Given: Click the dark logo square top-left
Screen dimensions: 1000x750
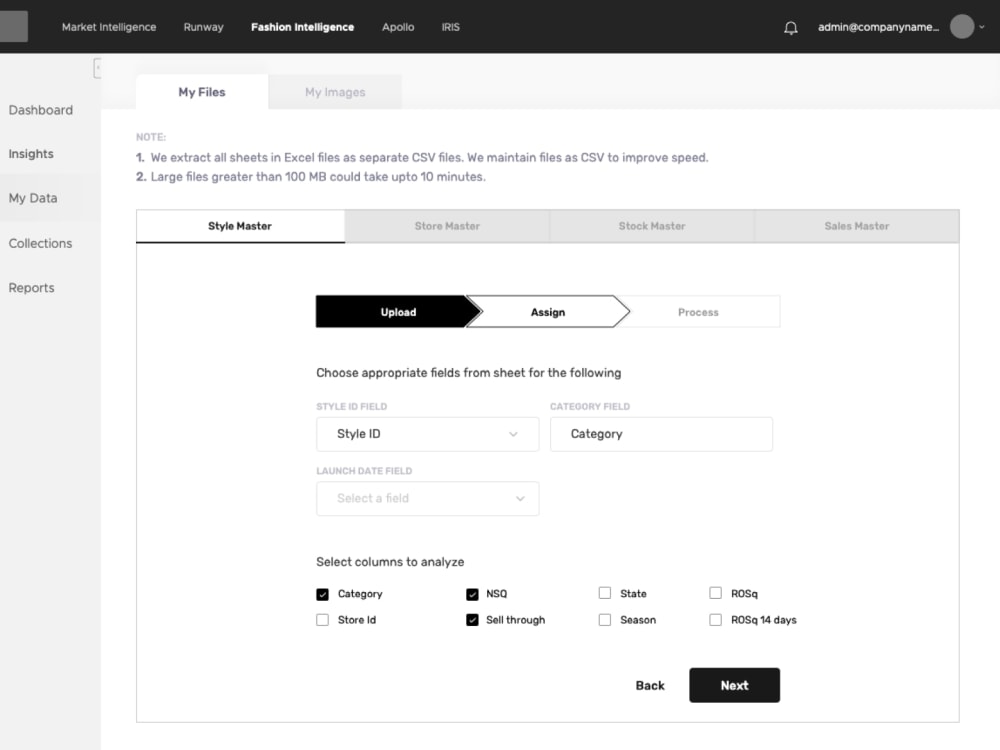Looking at the screenshot, I should point(13,26).
